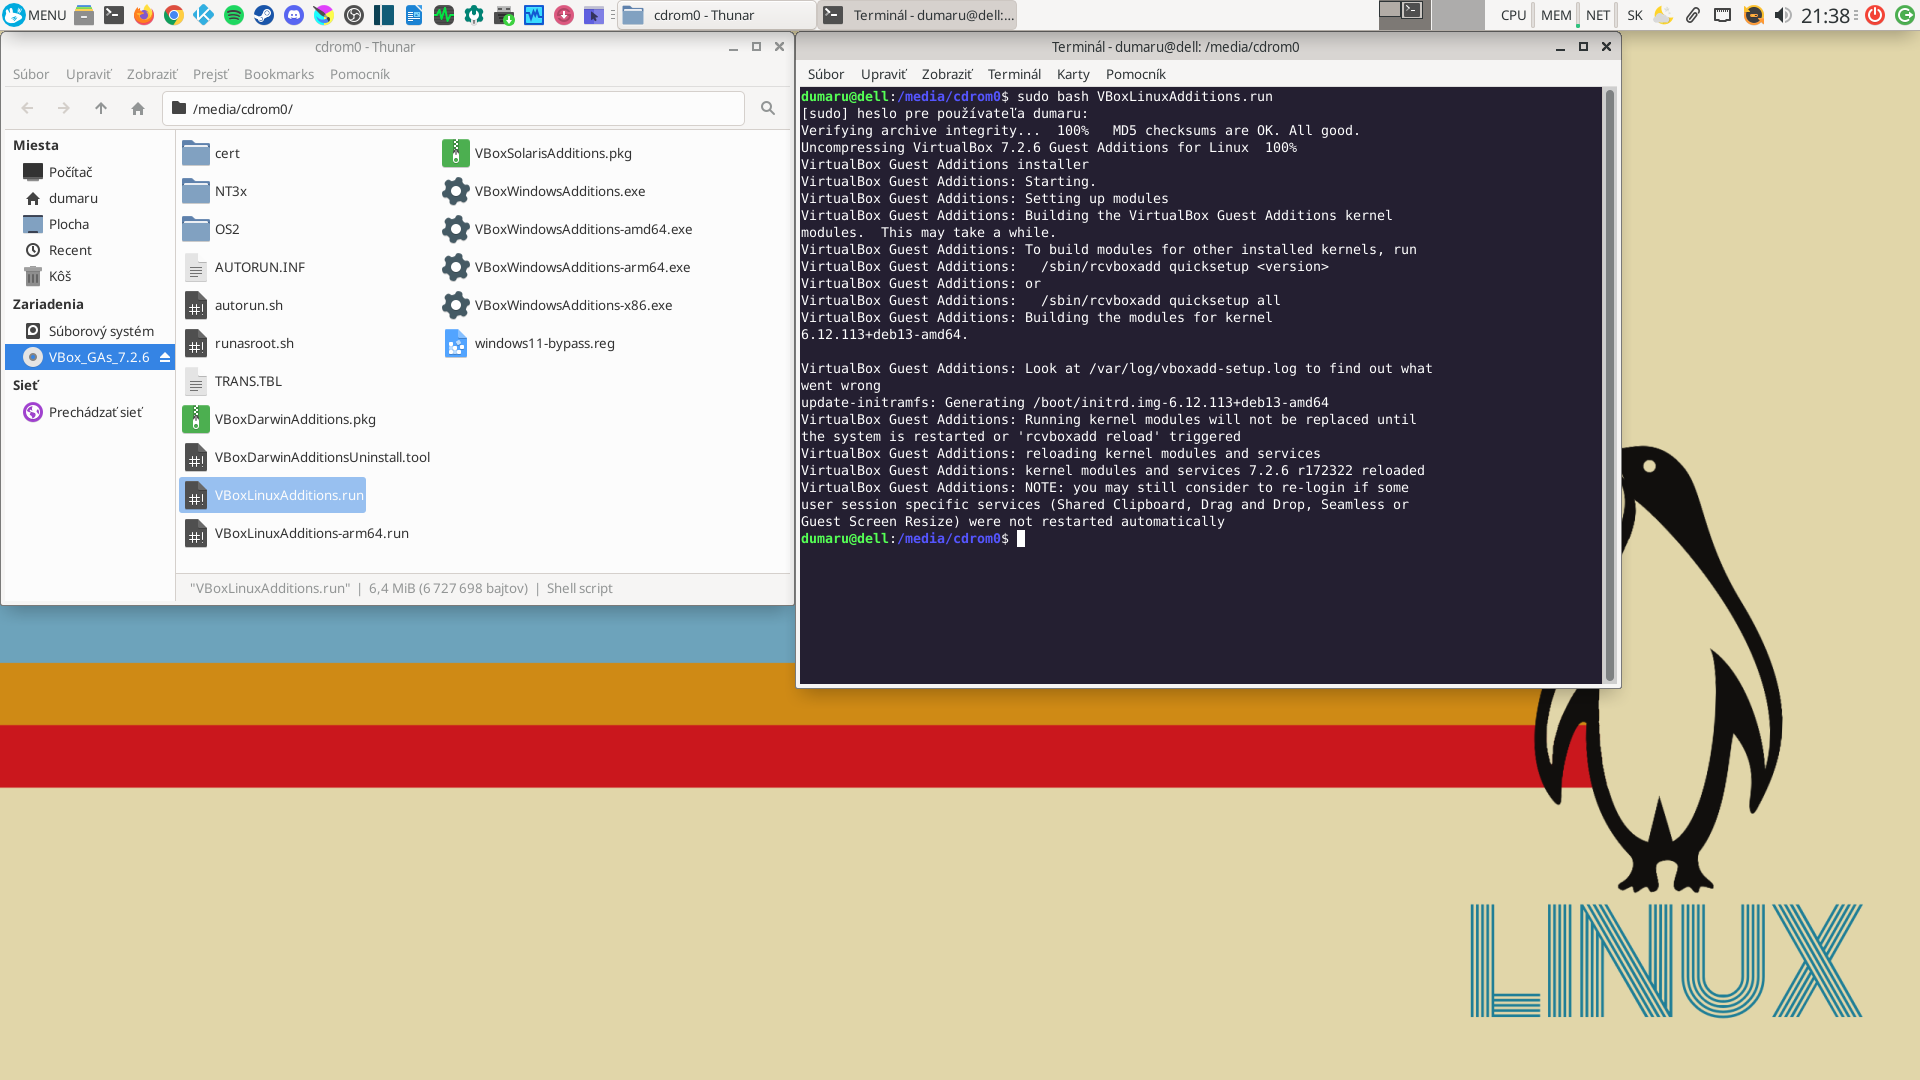Select Súborový systém in sidebar

(x=90, y=331)
